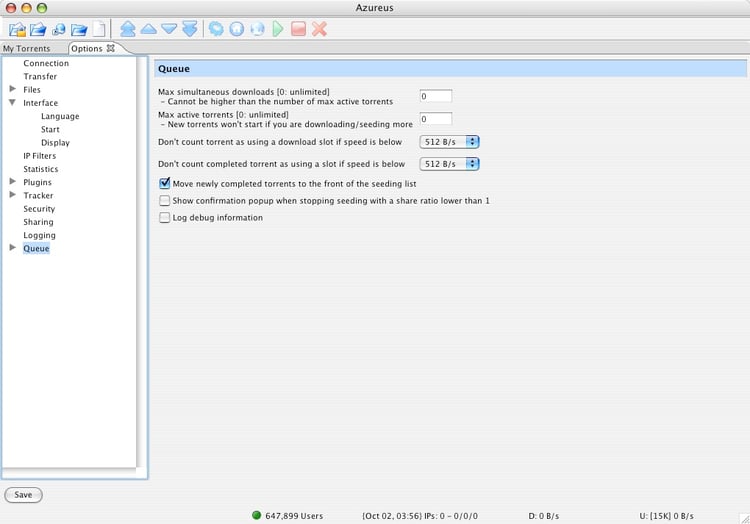Enable confirmation popup when stopping seeding
Screen dimensions: 750x524
(165, 200)
